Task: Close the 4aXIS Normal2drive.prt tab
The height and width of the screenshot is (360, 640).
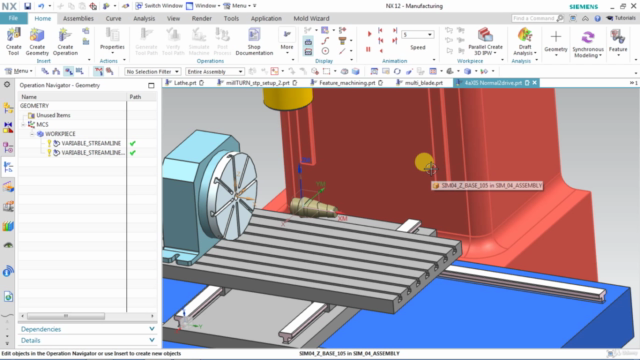Action: click(535, 83)
